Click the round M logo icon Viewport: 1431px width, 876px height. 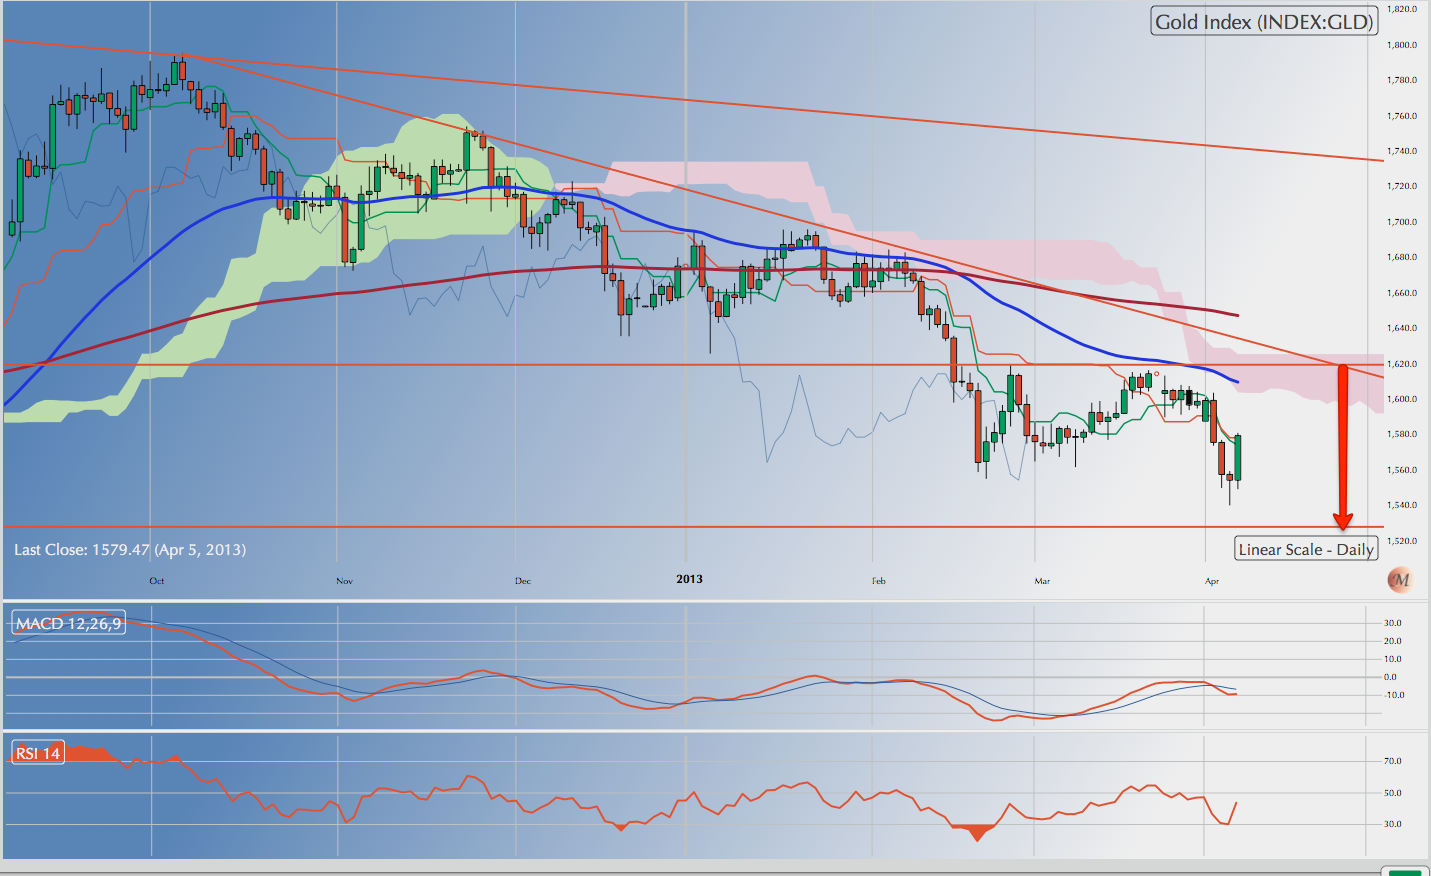tap(1400, 580)
